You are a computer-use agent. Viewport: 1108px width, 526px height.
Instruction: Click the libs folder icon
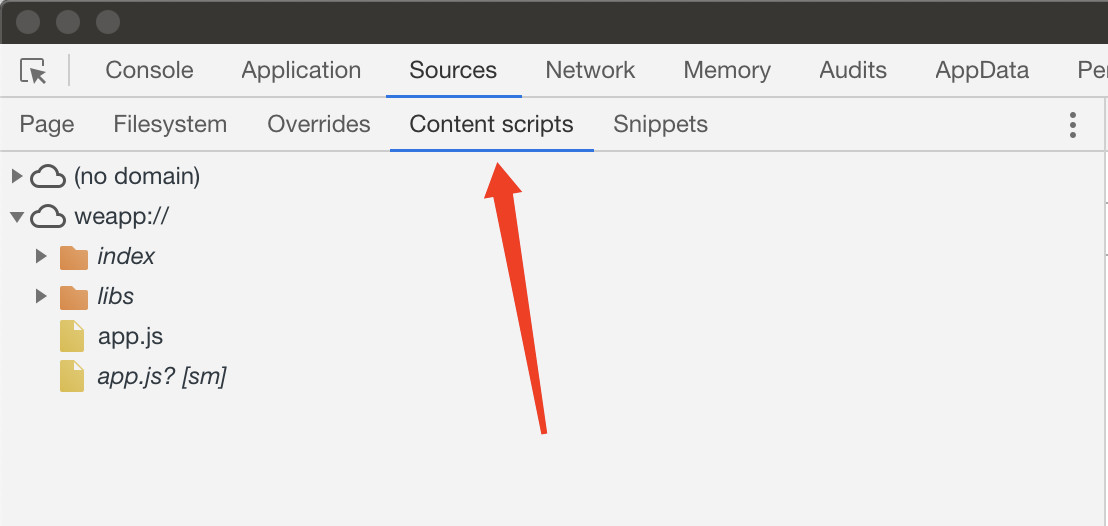click(x=74, y=297)
